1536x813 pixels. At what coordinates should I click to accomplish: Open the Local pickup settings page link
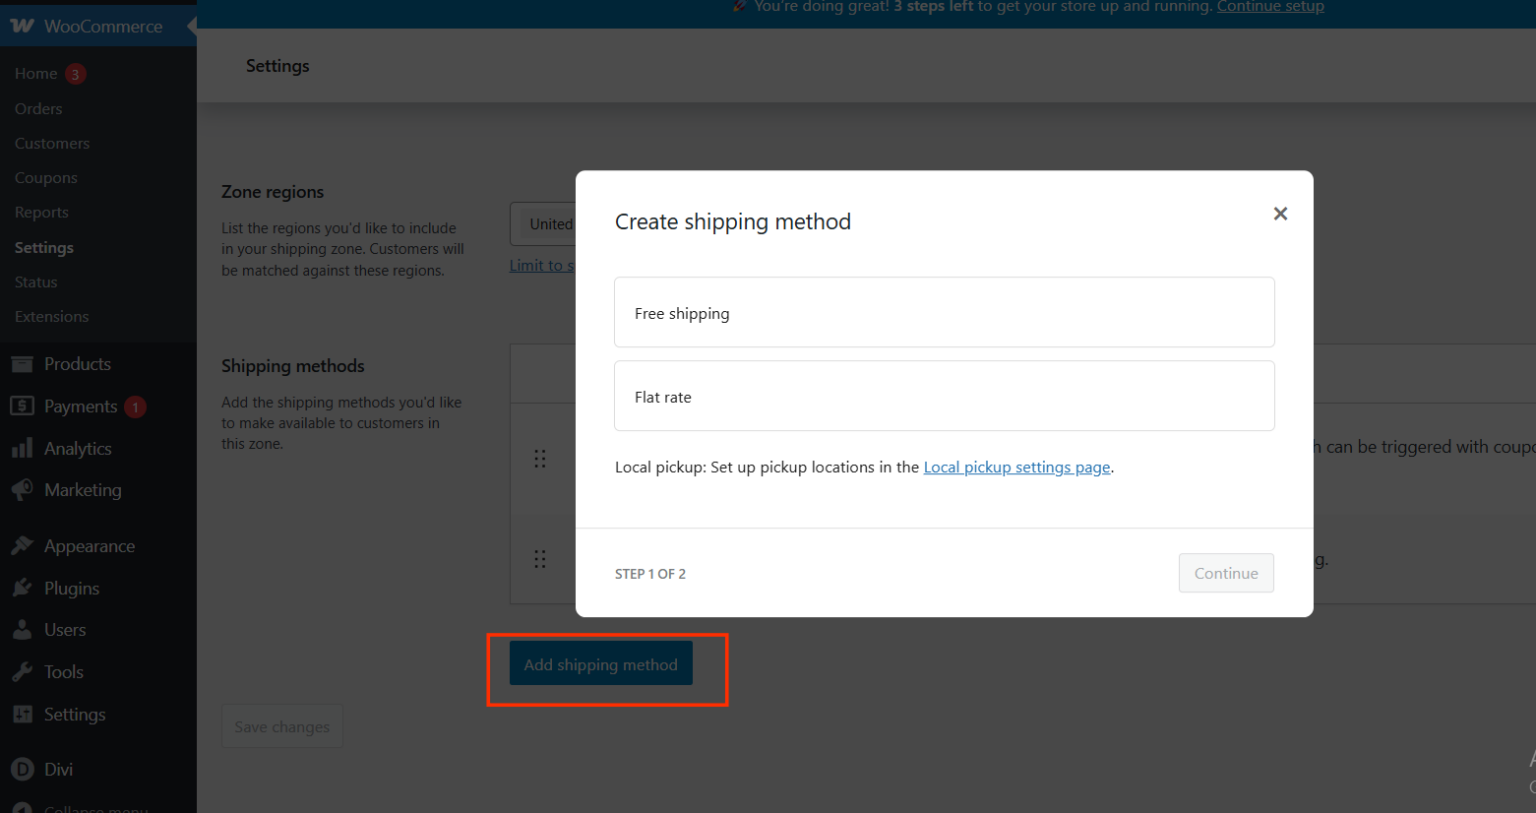1016,467
